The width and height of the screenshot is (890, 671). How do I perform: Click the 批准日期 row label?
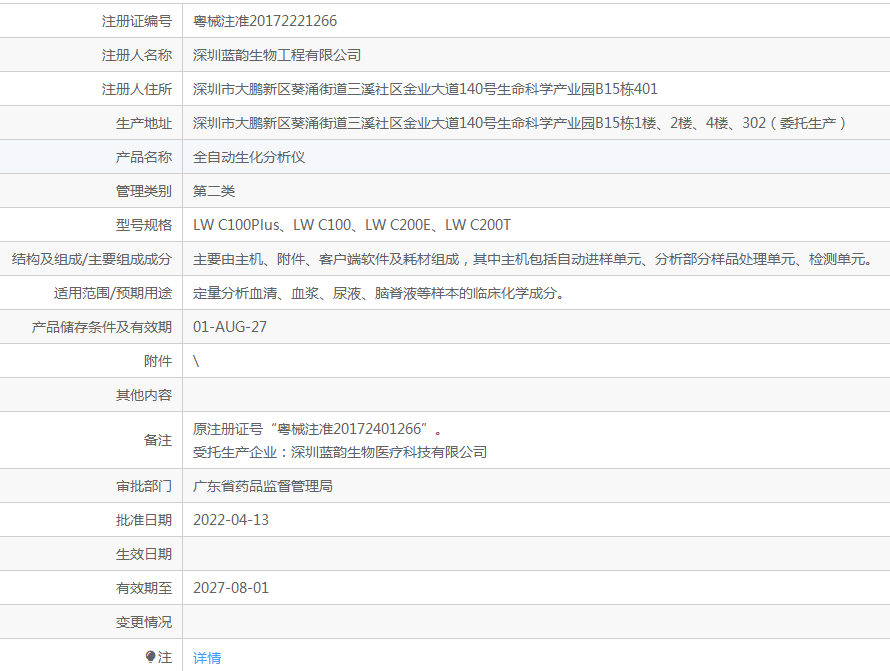click(x=144, y=521)
